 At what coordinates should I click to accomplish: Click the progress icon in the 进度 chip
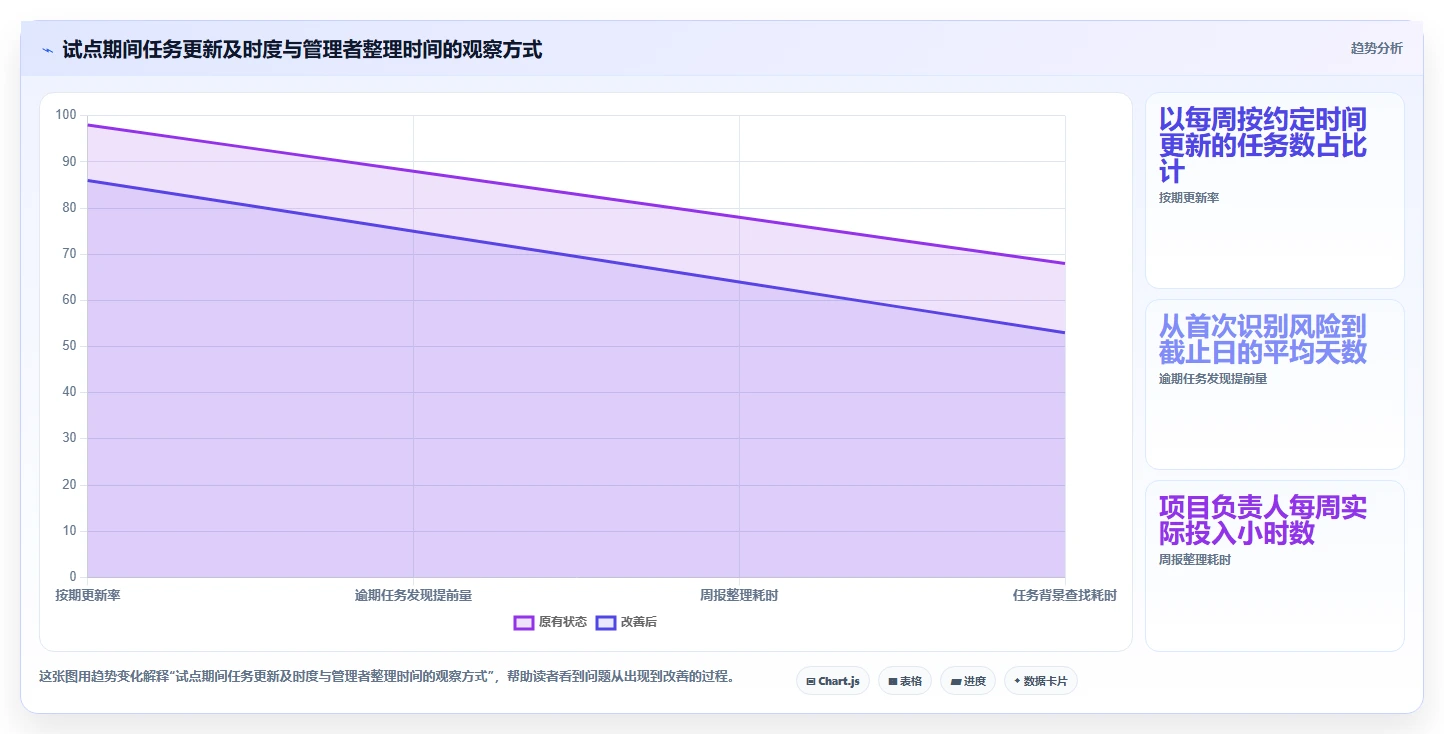[x=955, y=681]
